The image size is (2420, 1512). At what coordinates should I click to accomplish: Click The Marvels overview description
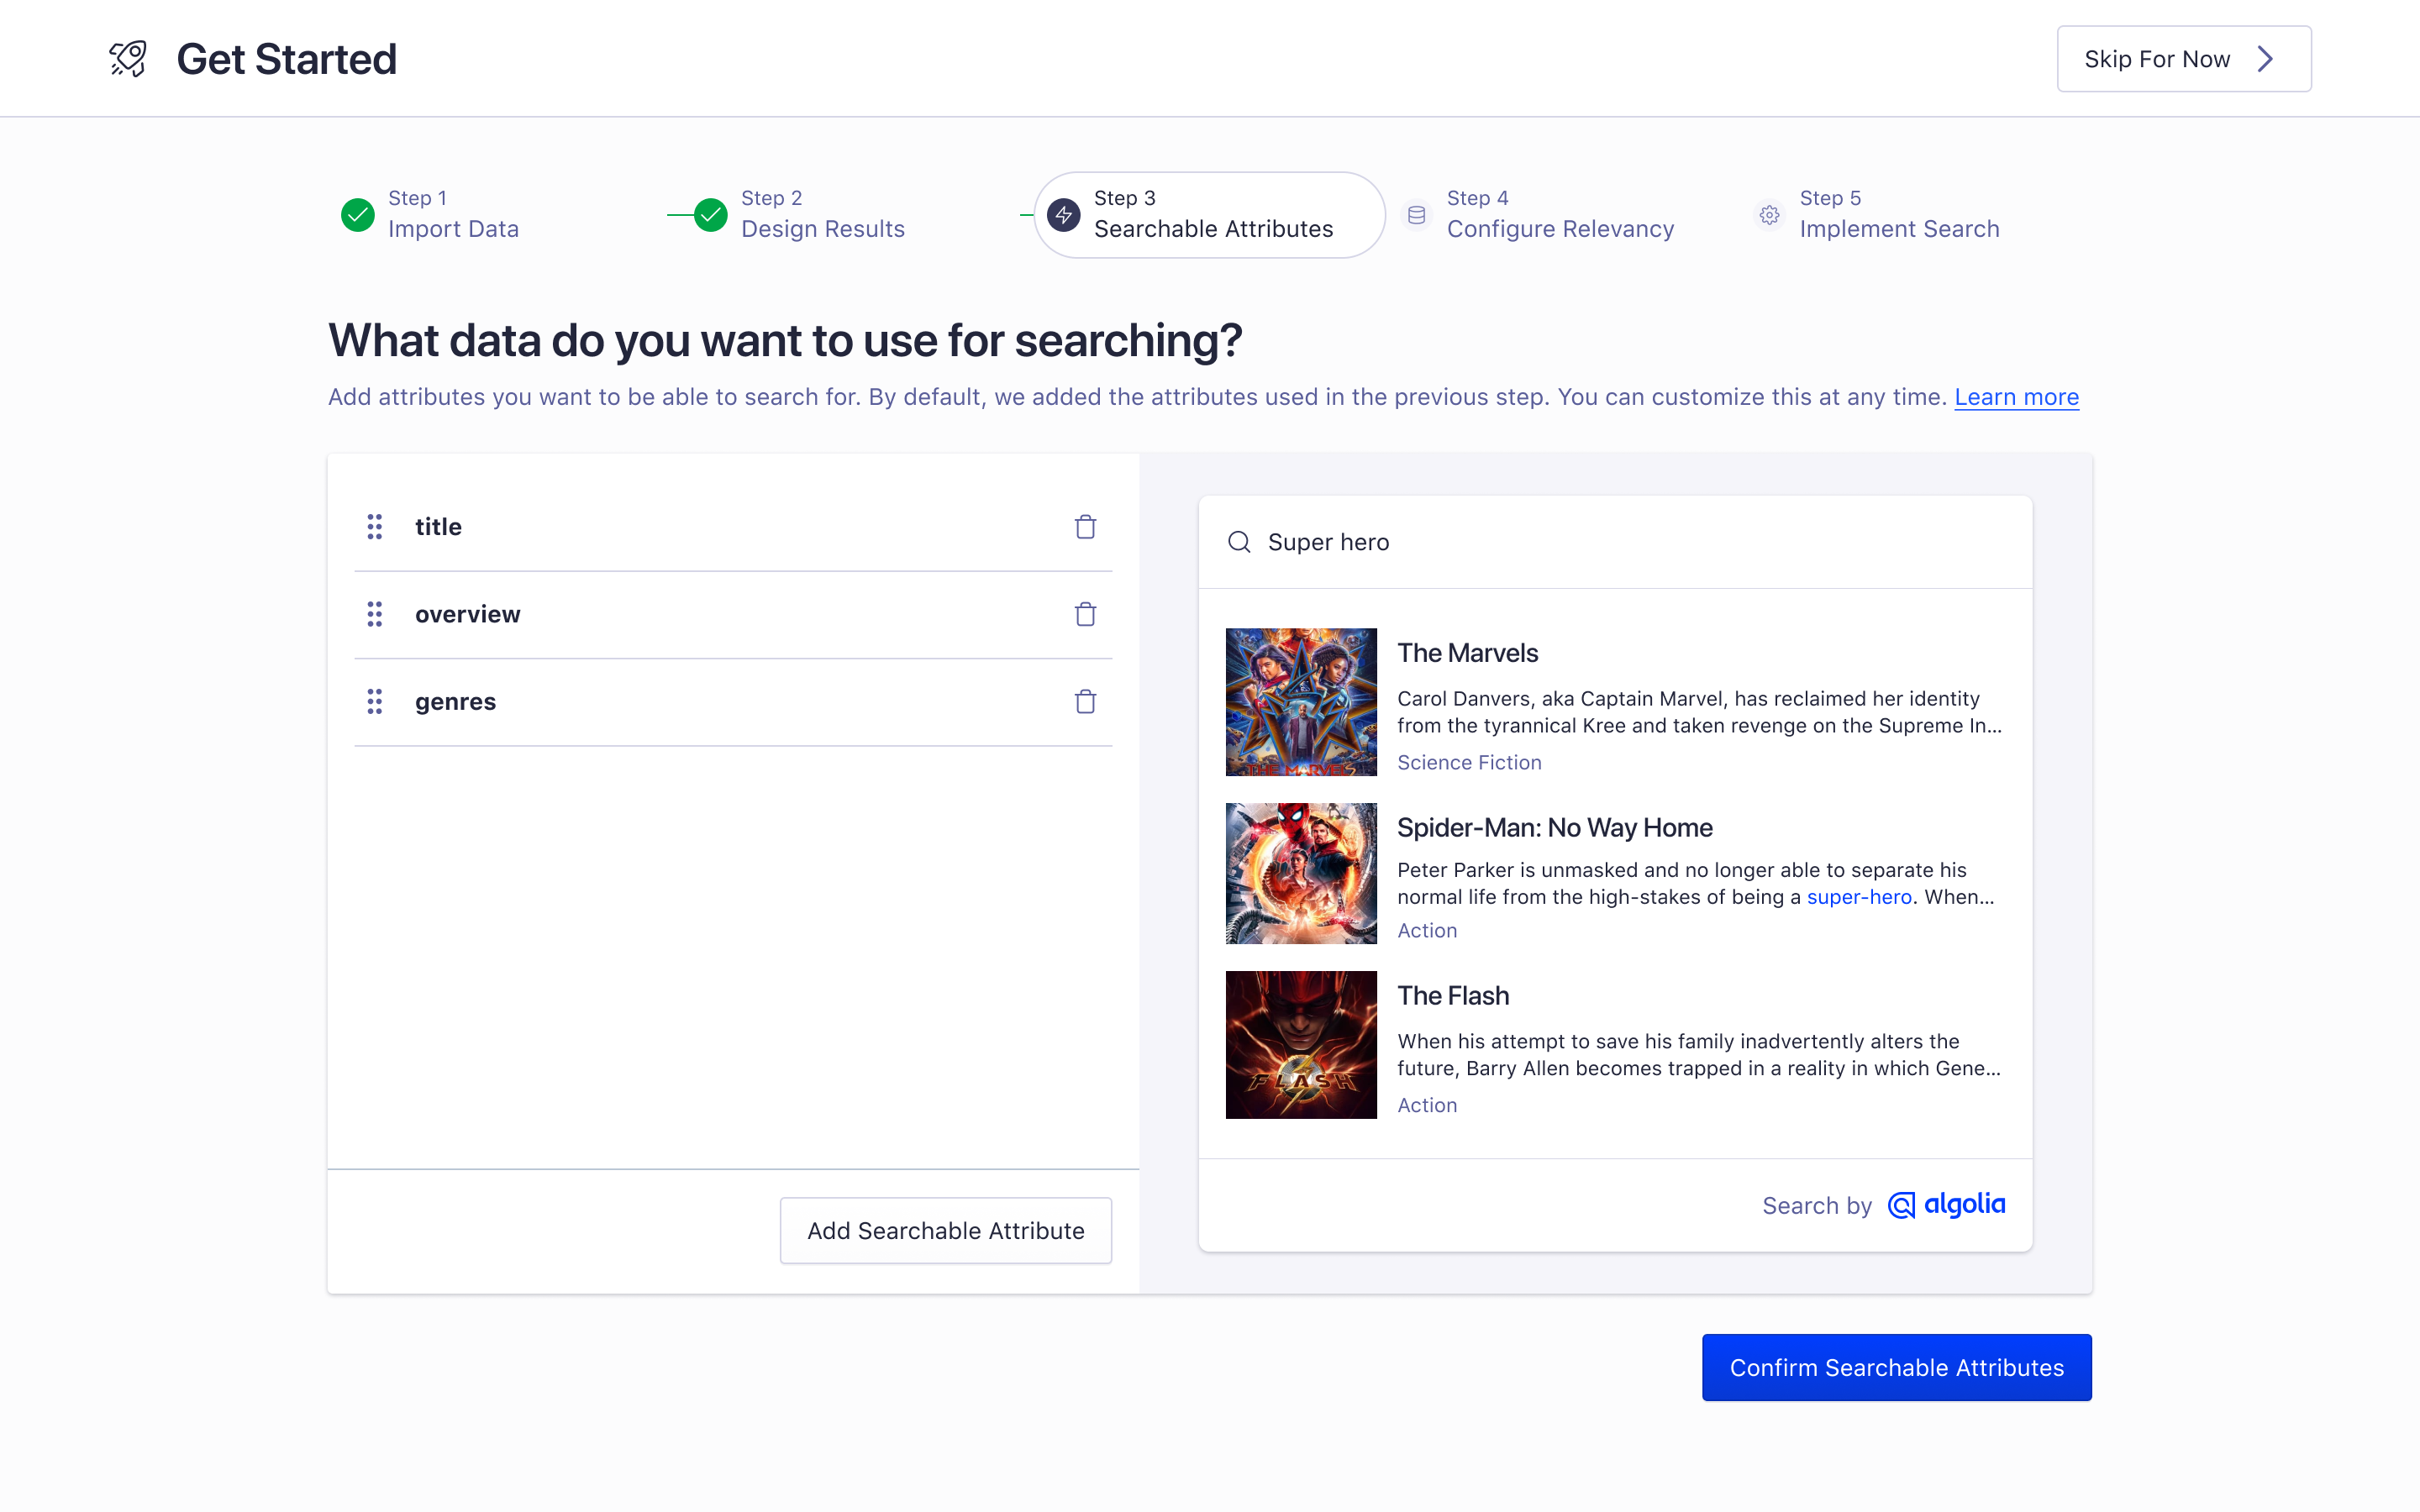pos(1699,712)
